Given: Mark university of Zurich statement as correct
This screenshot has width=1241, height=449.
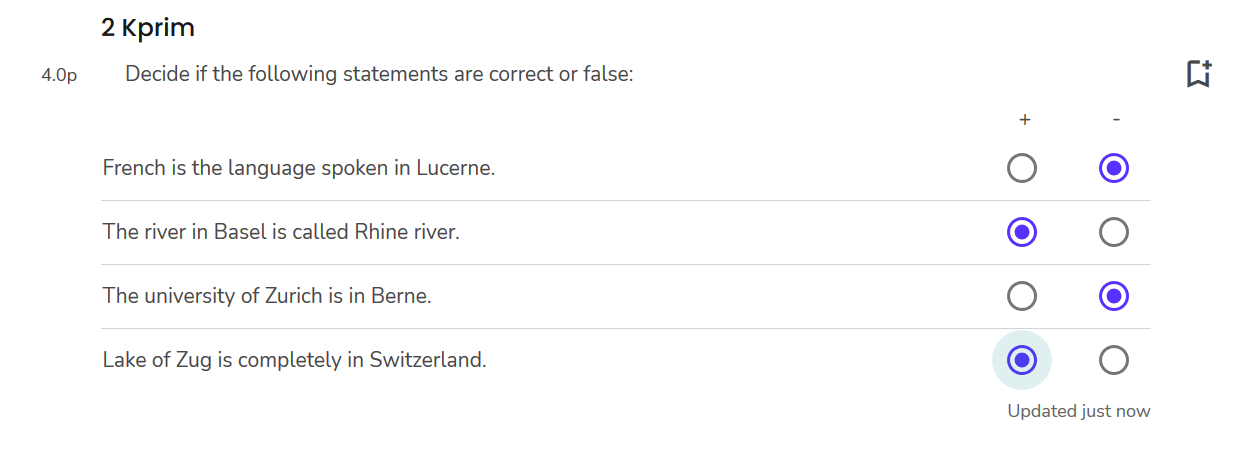Looking at the screenshot, I should [x=1022, y=296].
